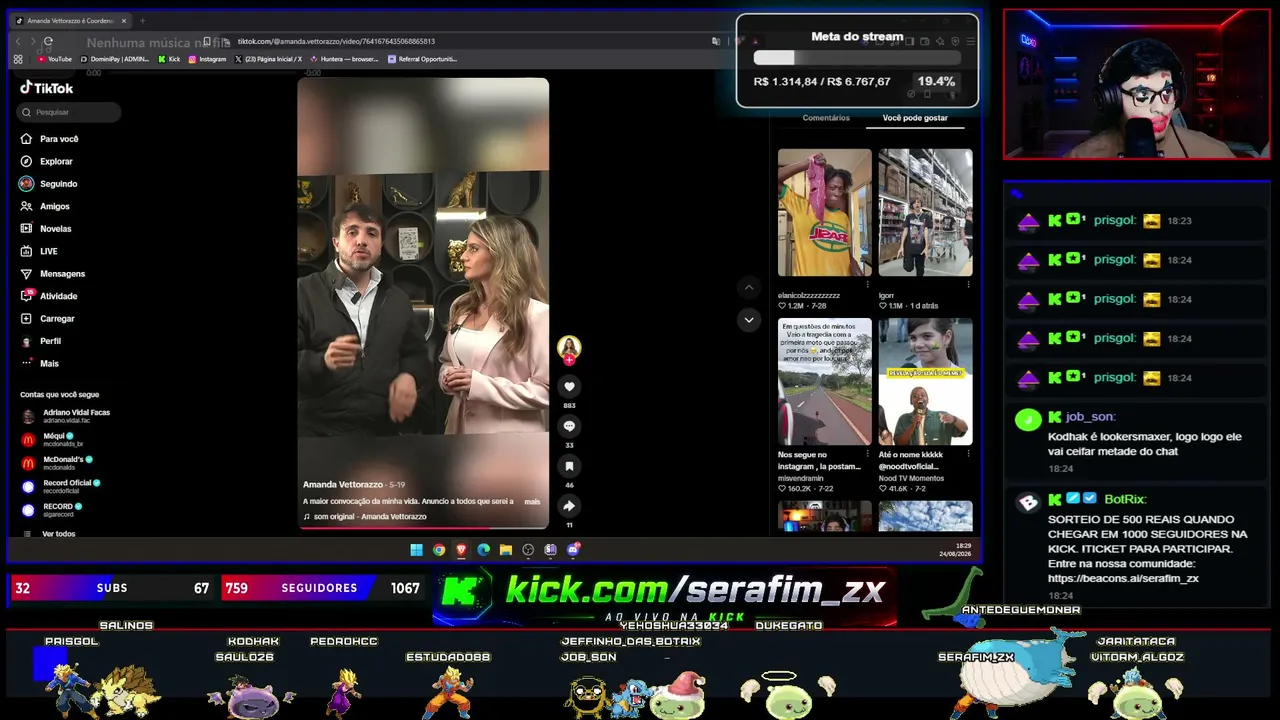Open Microsoft Edge from the taskbar
The width and height of the screenshot is (1280, 720).
pos(484,550)
